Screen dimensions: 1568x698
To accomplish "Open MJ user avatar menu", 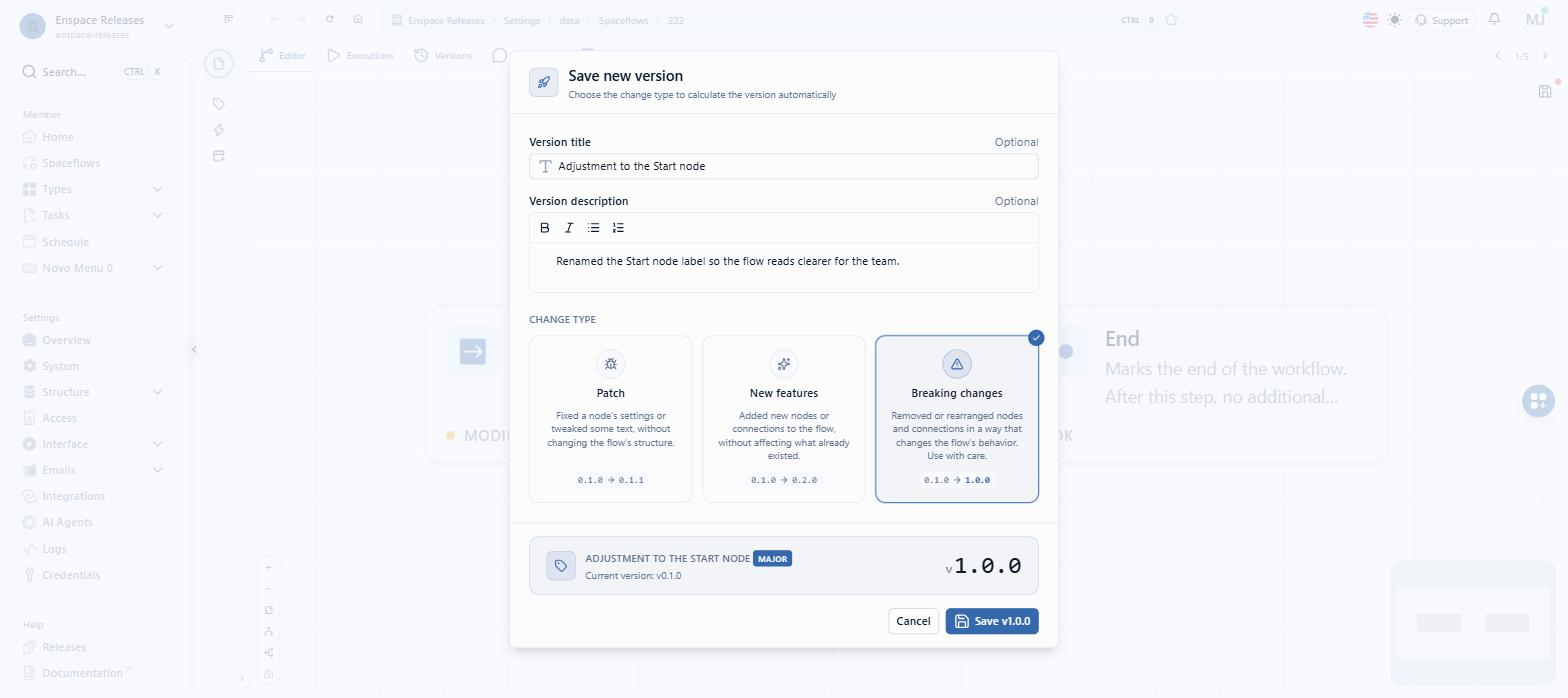I will click(x=1536, y=19).
